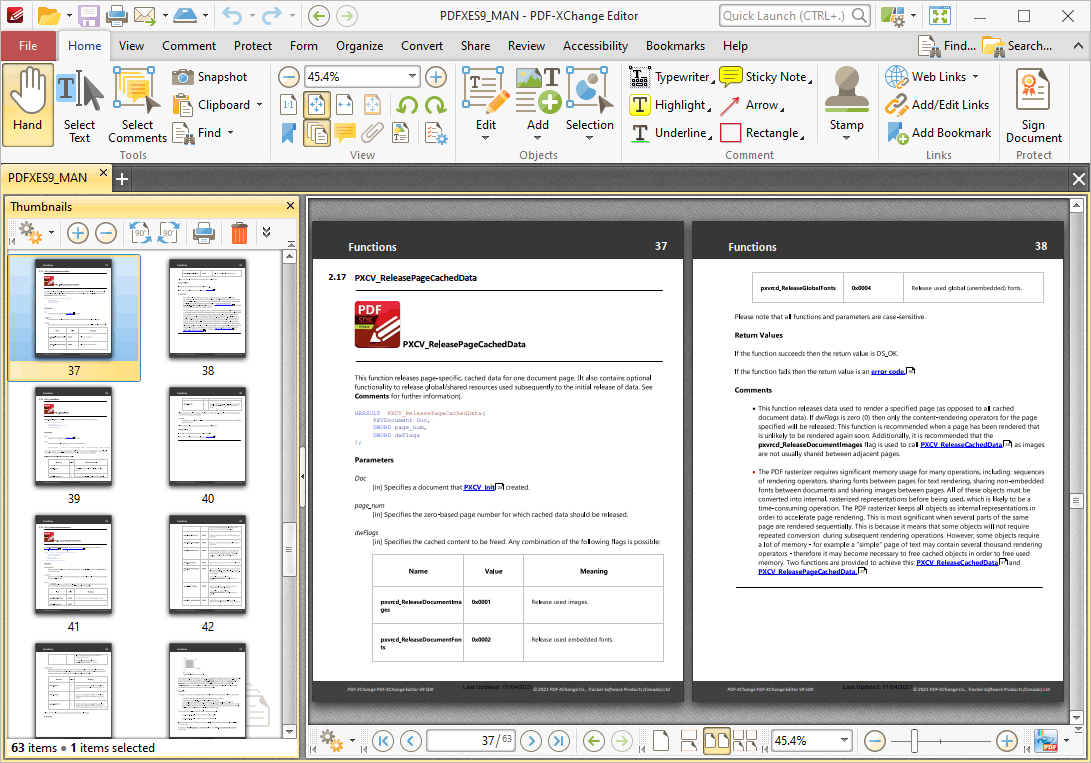
Task: Open the Bookmarks menu
Action: point(675,46)
